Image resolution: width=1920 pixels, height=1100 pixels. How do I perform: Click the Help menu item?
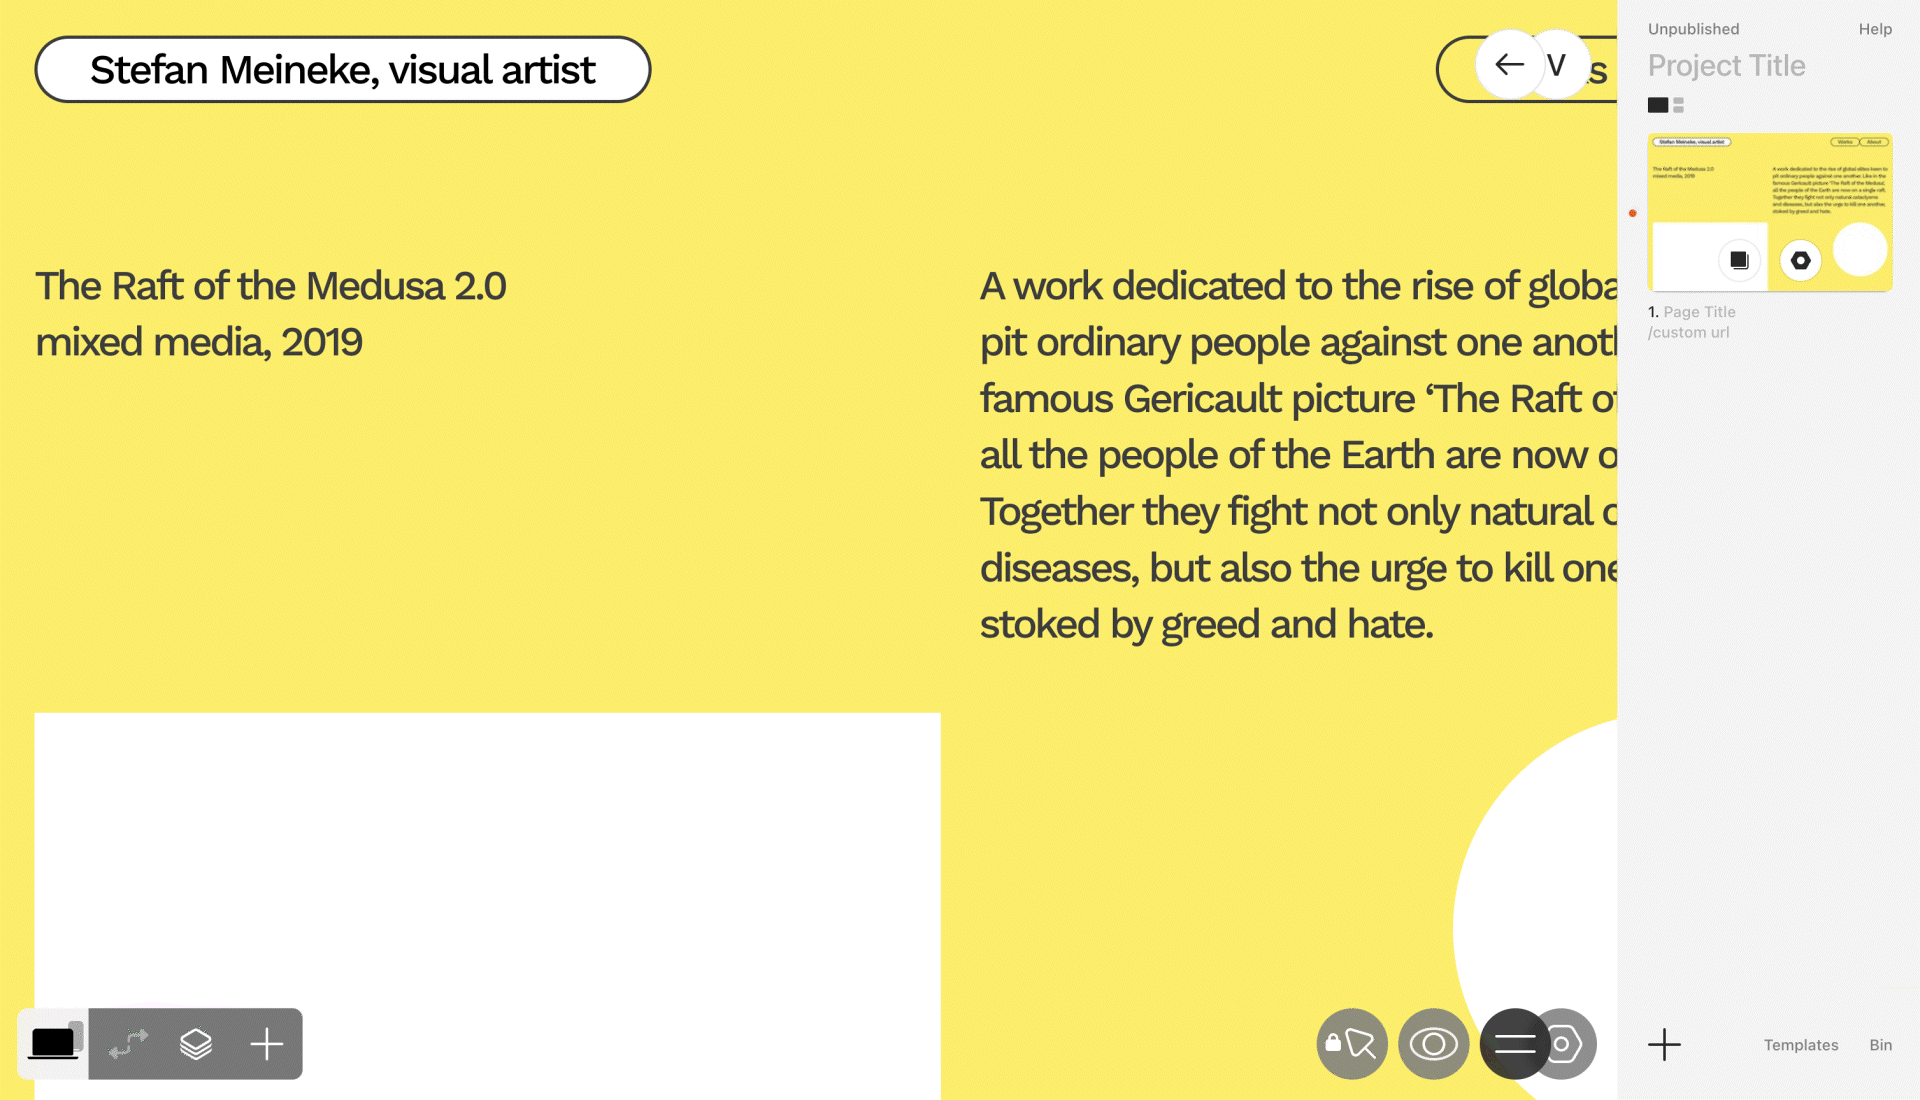coord(1875,29)
